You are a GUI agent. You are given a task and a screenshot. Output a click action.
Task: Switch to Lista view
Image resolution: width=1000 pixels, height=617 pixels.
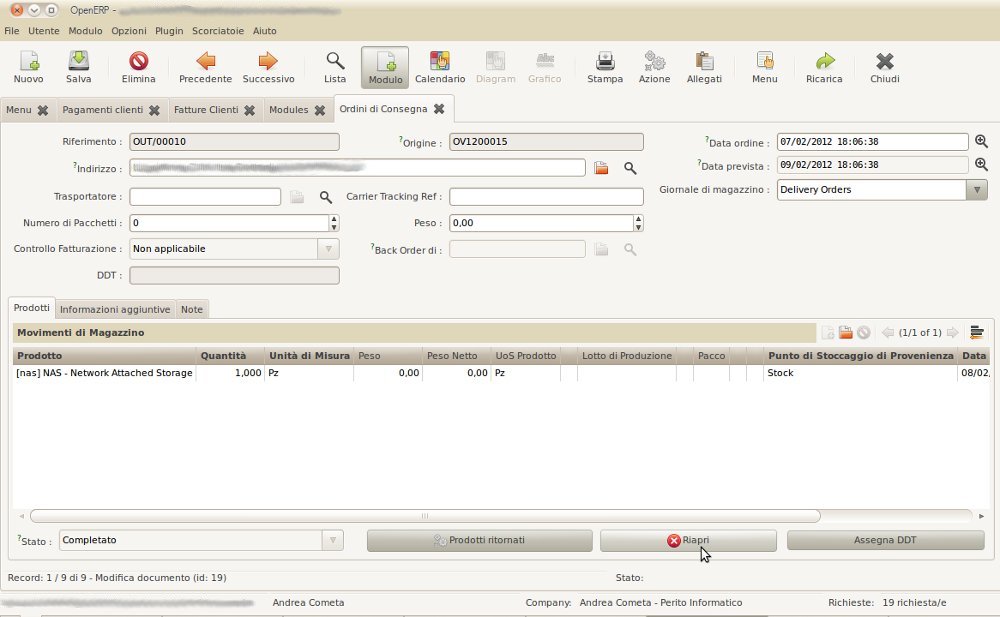pyautogui.click(x=335, y=67)
